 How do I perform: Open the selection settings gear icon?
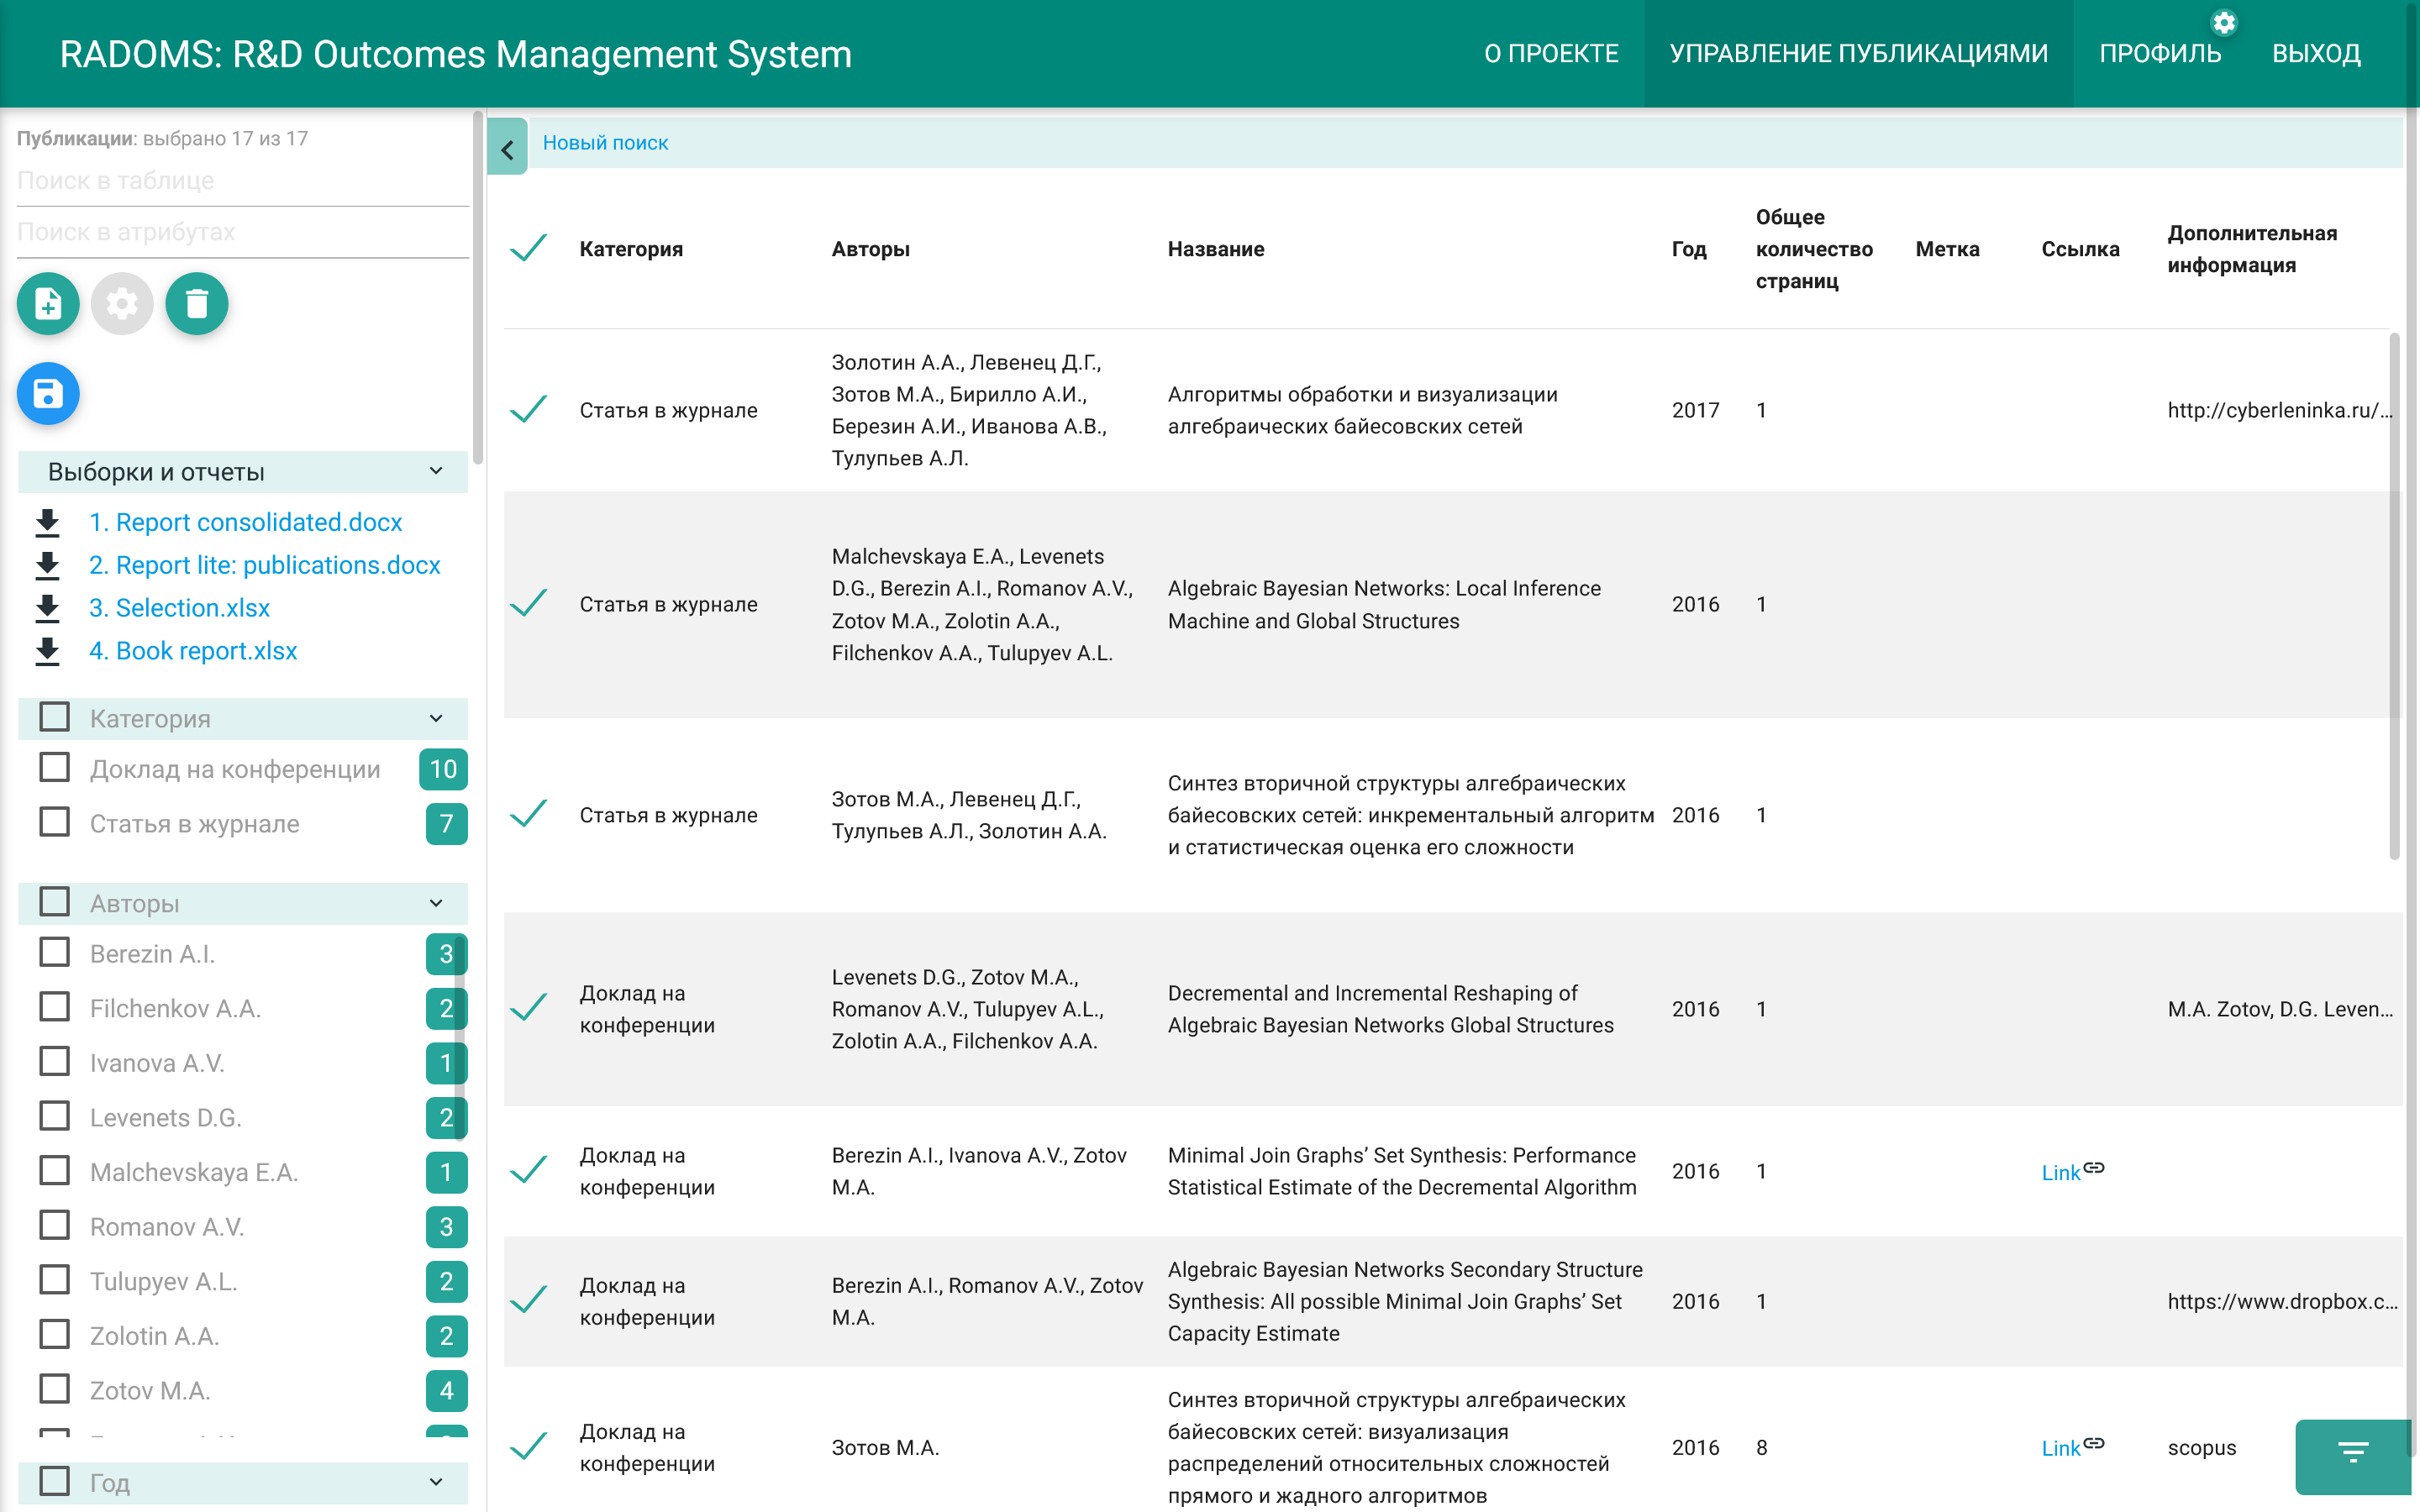pyautogui.click(x=121, y=303)
